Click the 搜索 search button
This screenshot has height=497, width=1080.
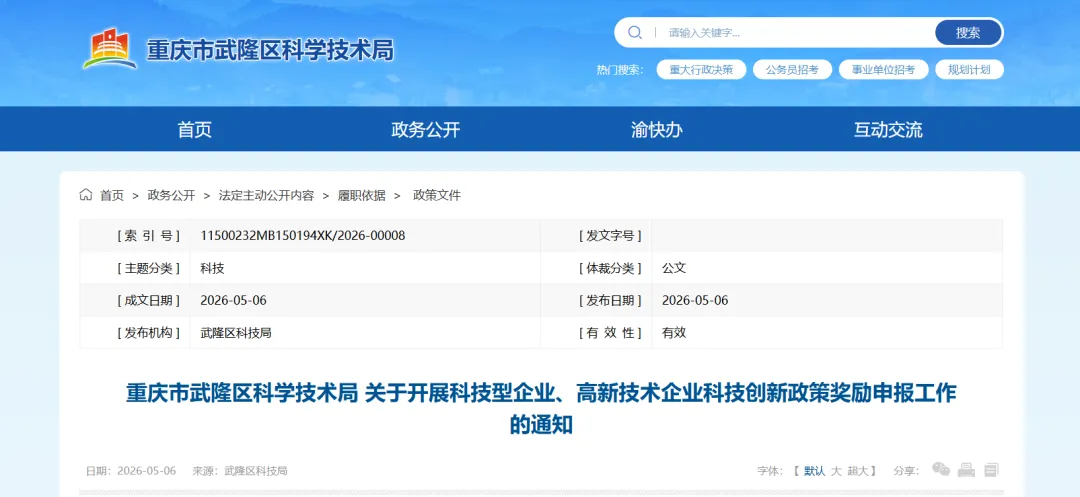click(968, 32)
